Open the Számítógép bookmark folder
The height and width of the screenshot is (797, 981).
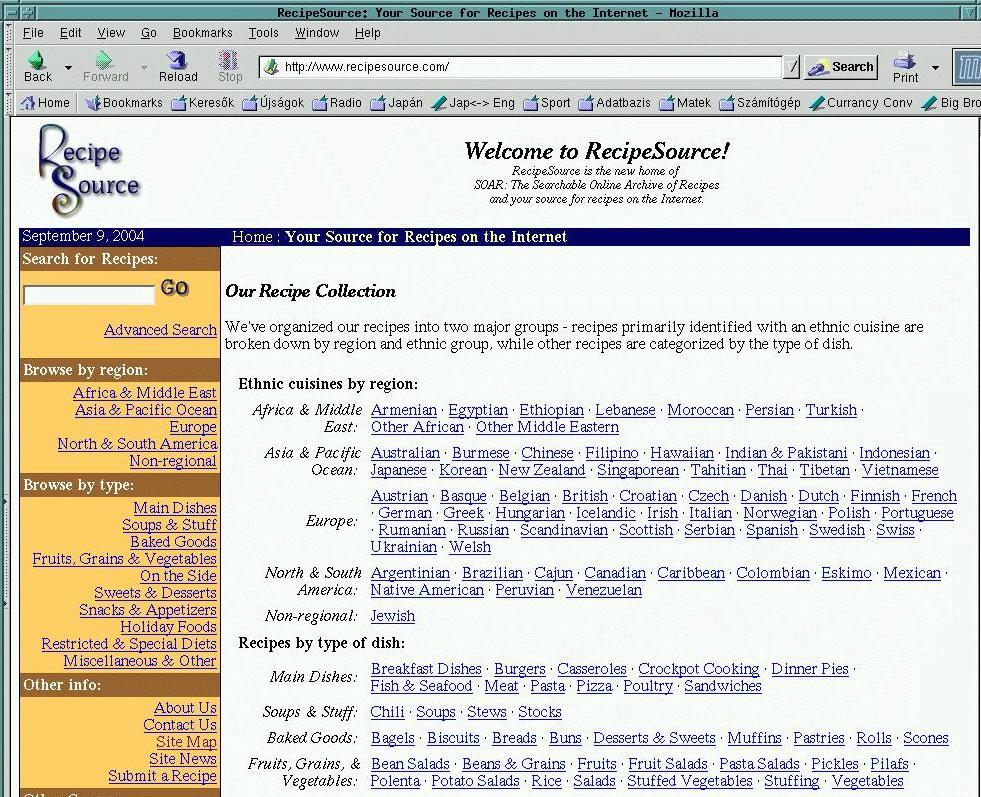click(x=760, y=103)
